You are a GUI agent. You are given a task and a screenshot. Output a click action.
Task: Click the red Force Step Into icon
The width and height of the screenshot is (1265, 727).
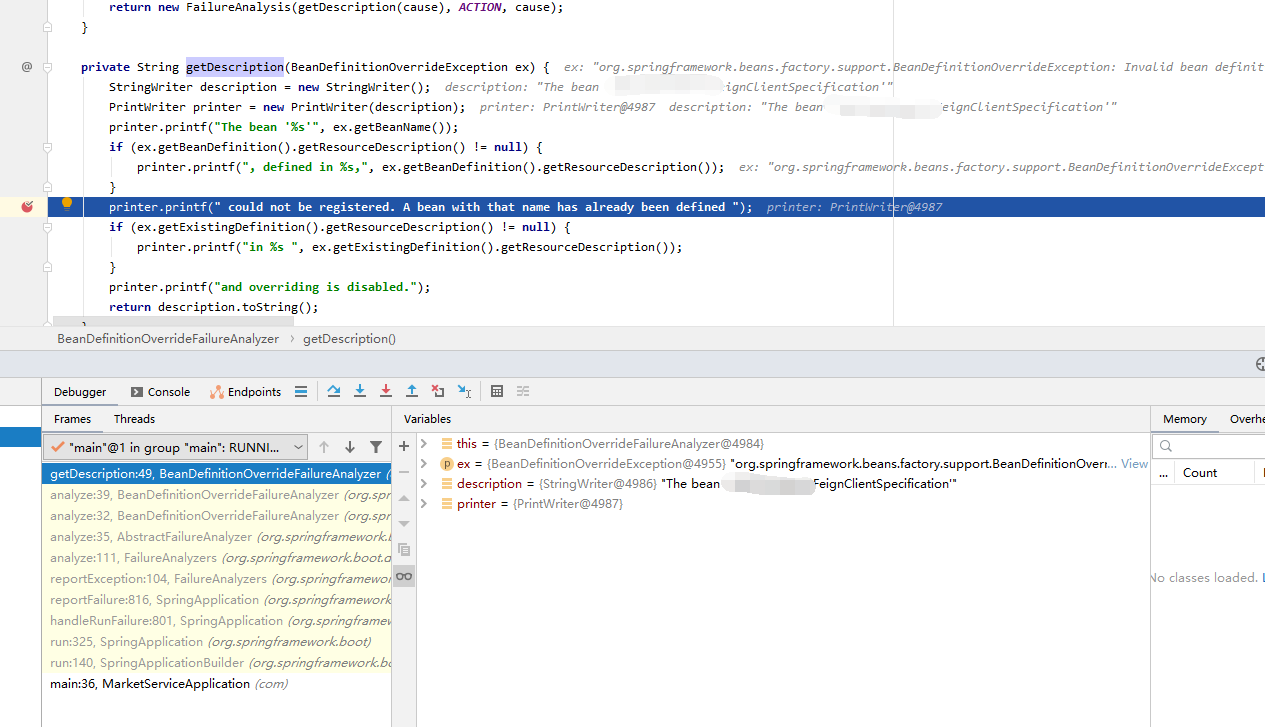tap(386, 391)
